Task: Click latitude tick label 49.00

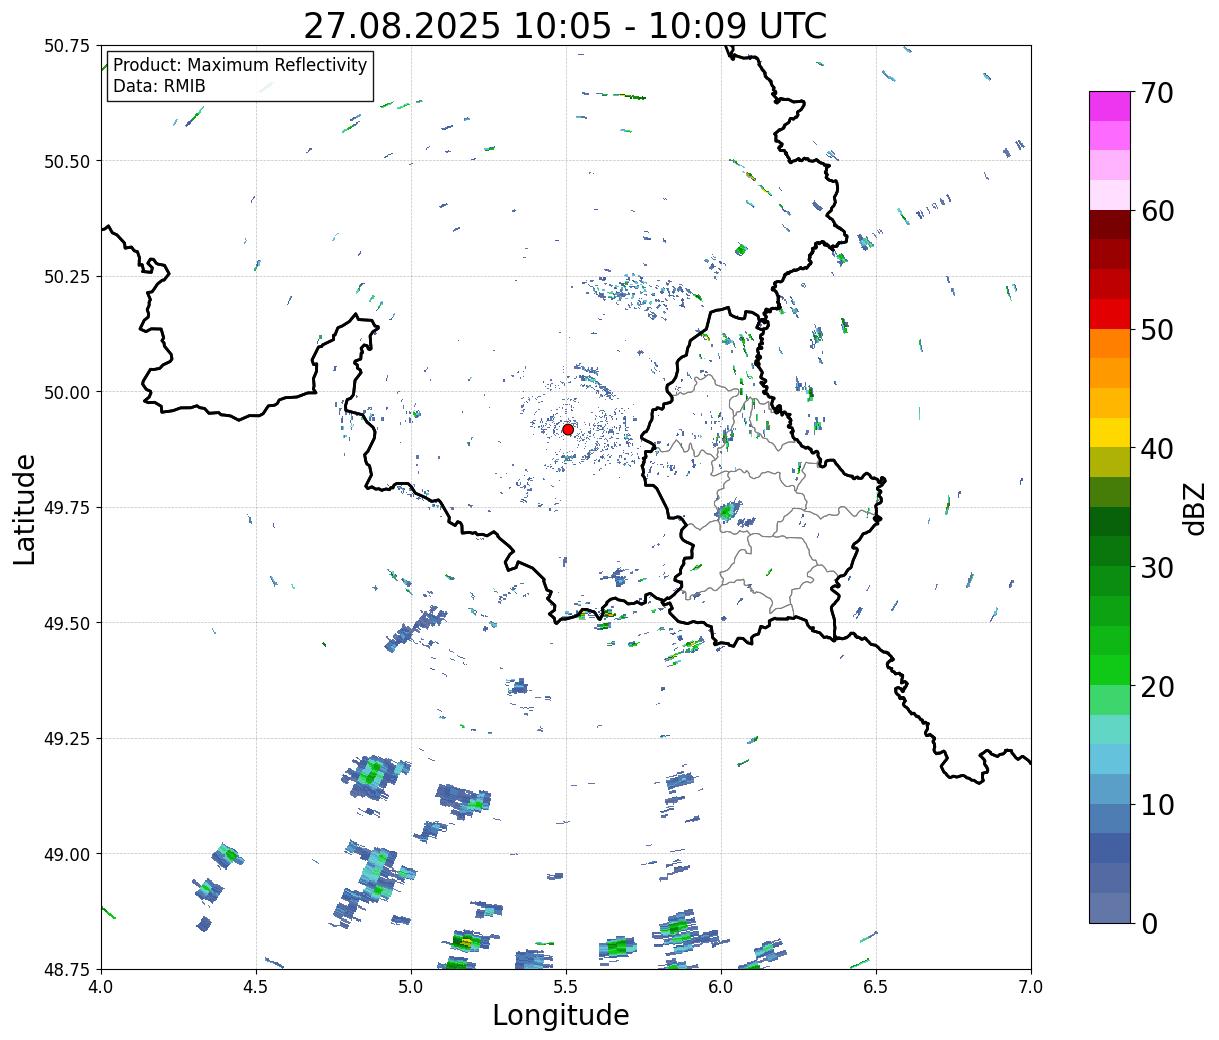Action: [x=68, y=854]
